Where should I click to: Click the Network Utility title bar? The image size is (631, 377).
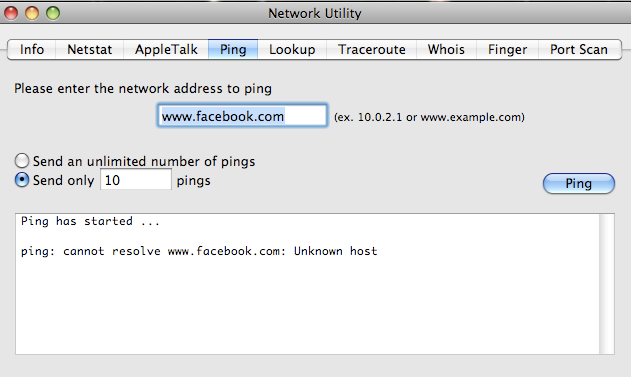pyautogui.click(x=315, y=13)
